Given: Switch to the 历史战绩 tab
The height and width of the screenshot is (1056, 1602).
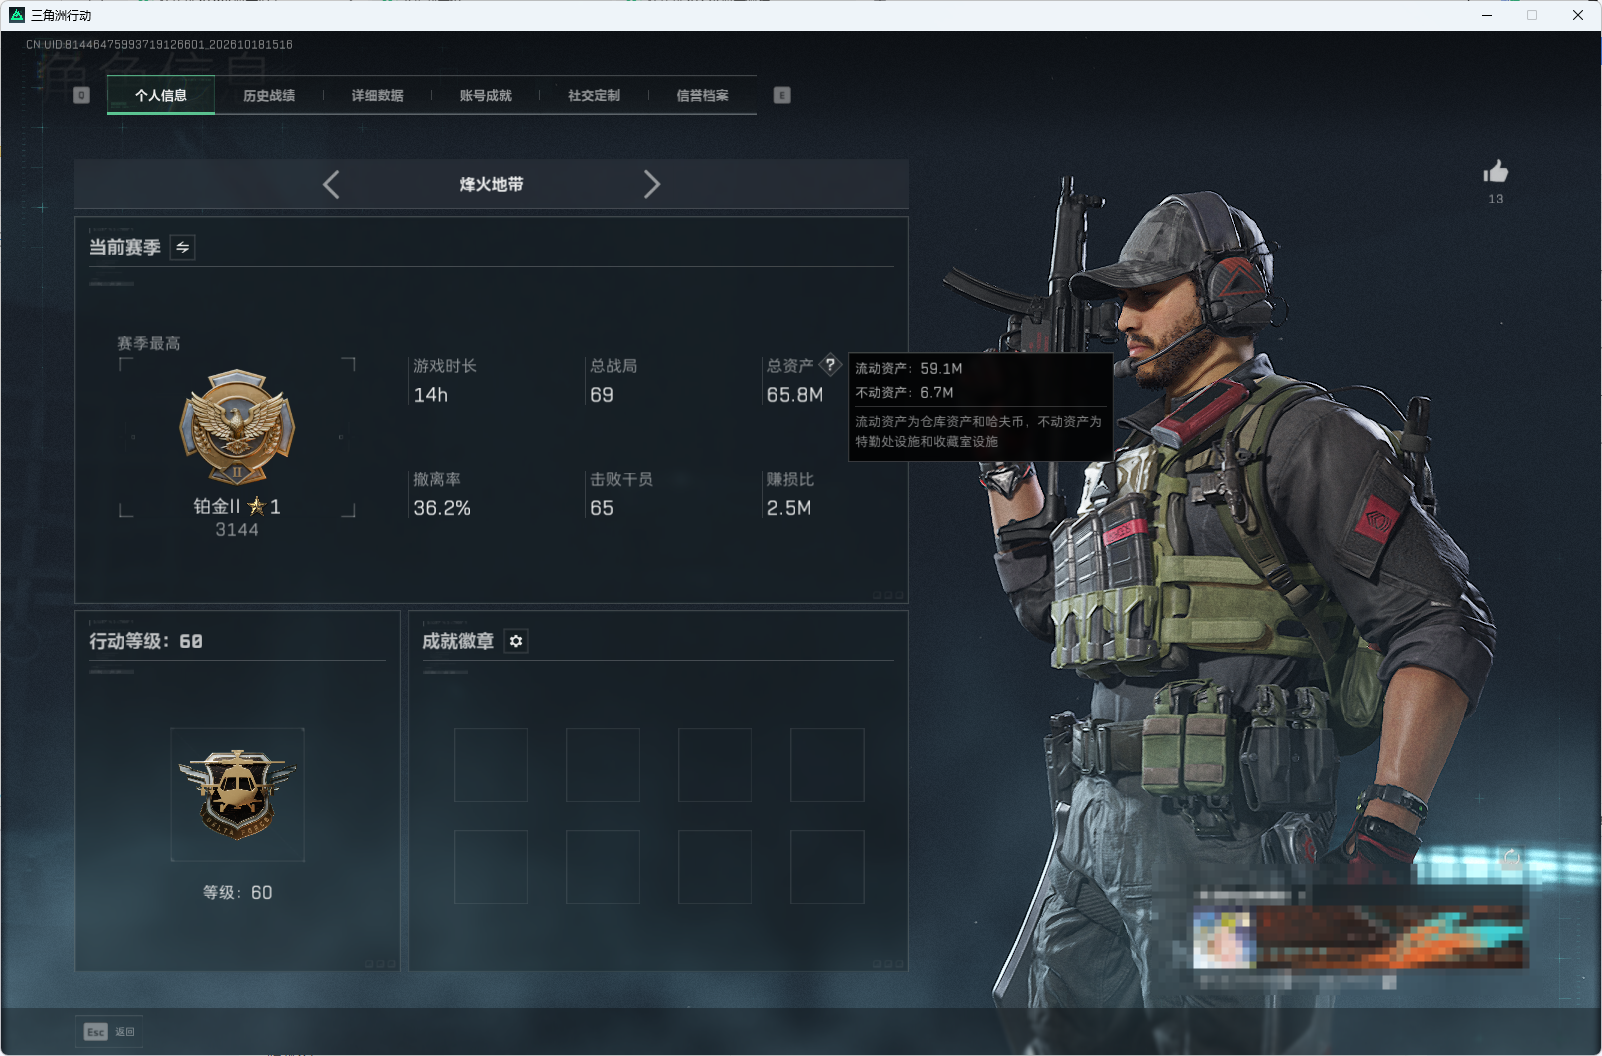Looking at the screenshot, I should (x=269, y=96).
